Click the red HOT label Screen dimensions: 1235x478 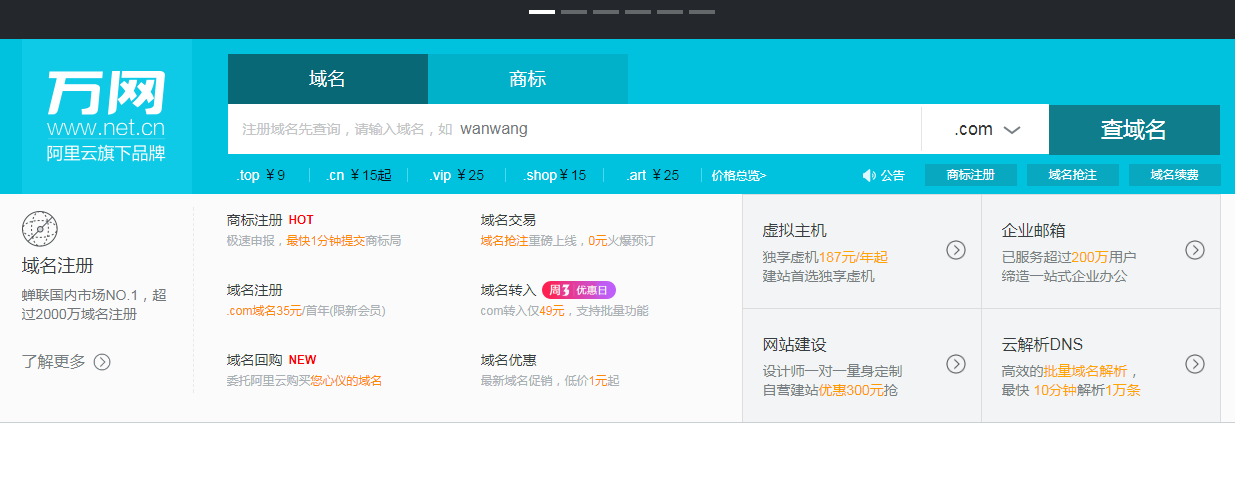[301, 220]
